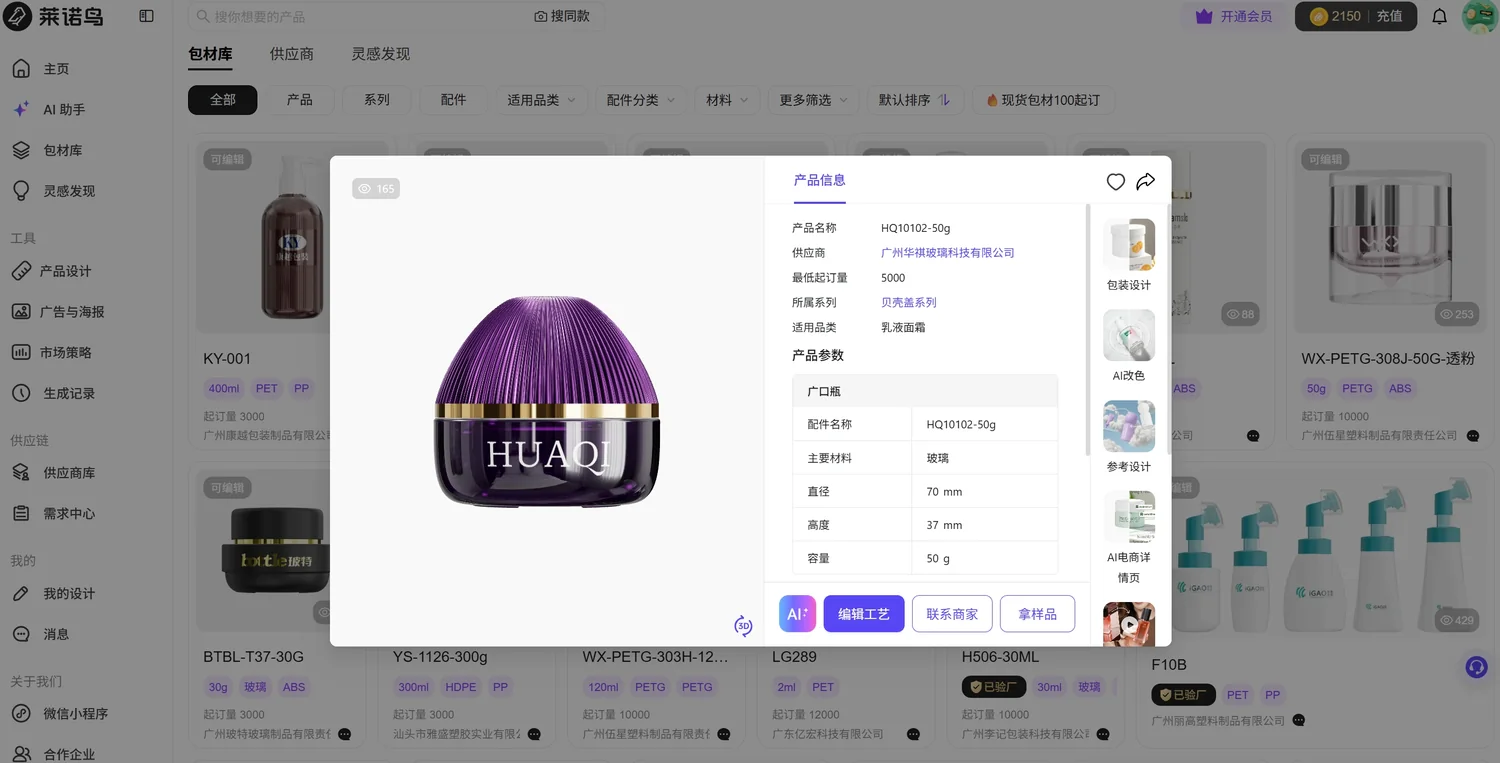
Task: Open the customer service headset icon
Action: pos(1476,667)
